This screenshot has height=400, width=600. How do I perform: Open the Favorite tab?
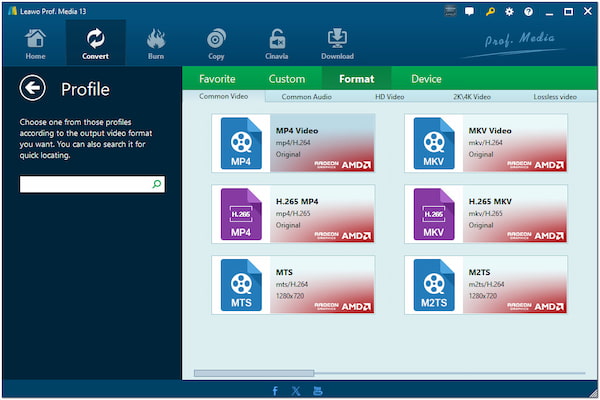[x=217, y=79]
